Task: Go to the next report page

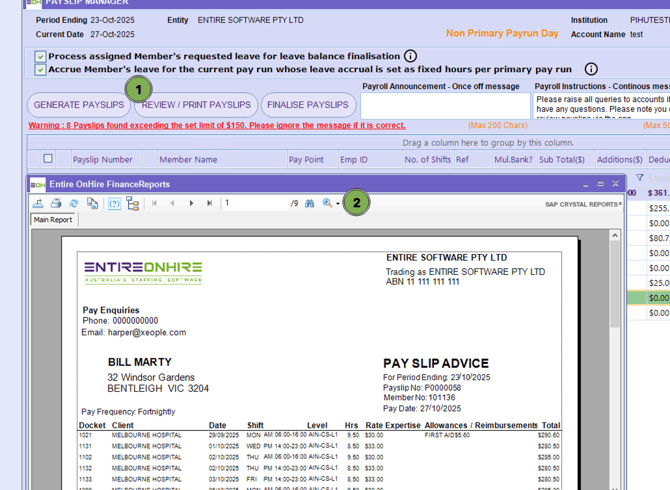Action: pyautogui.click(x=191, y=203)
